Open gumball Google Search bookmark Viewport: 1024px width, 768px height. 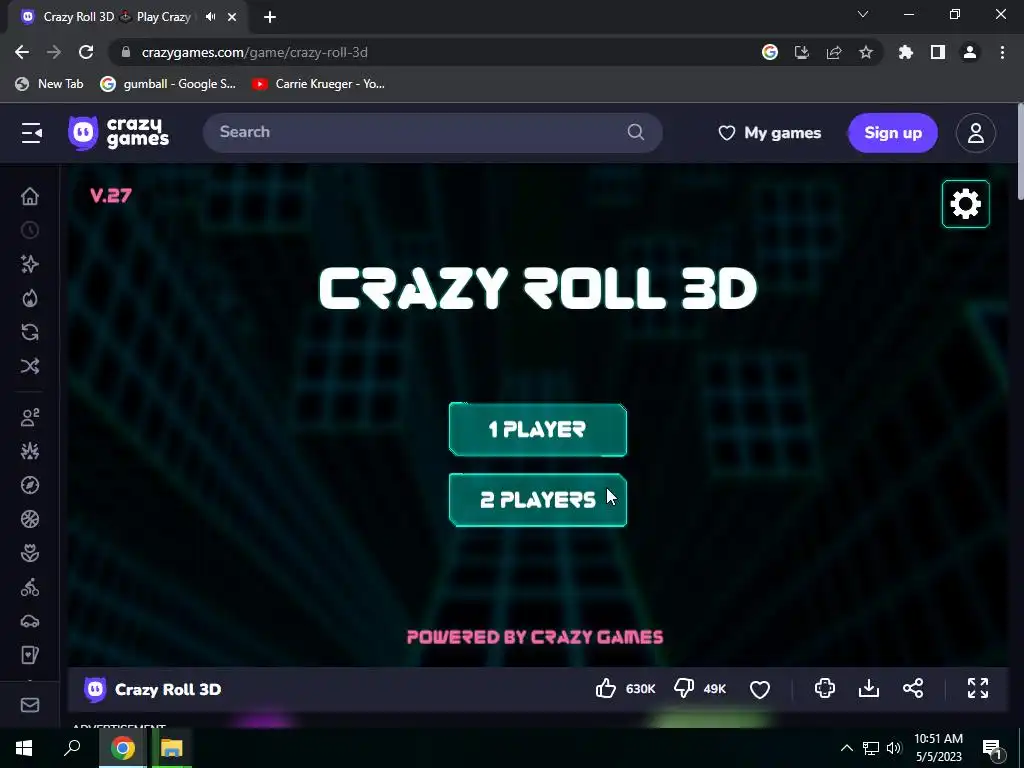point(168,84)
